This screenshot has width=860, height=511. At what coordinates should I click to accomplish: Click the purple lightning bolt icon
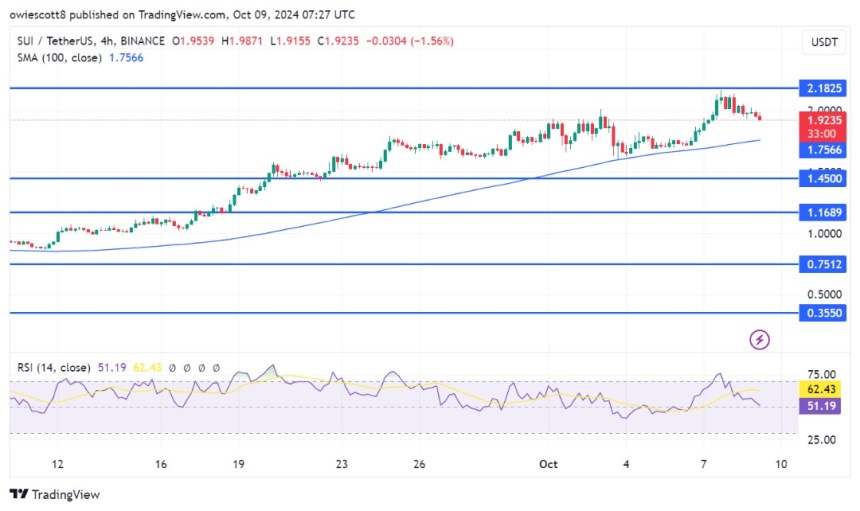[x=759, y=340]
